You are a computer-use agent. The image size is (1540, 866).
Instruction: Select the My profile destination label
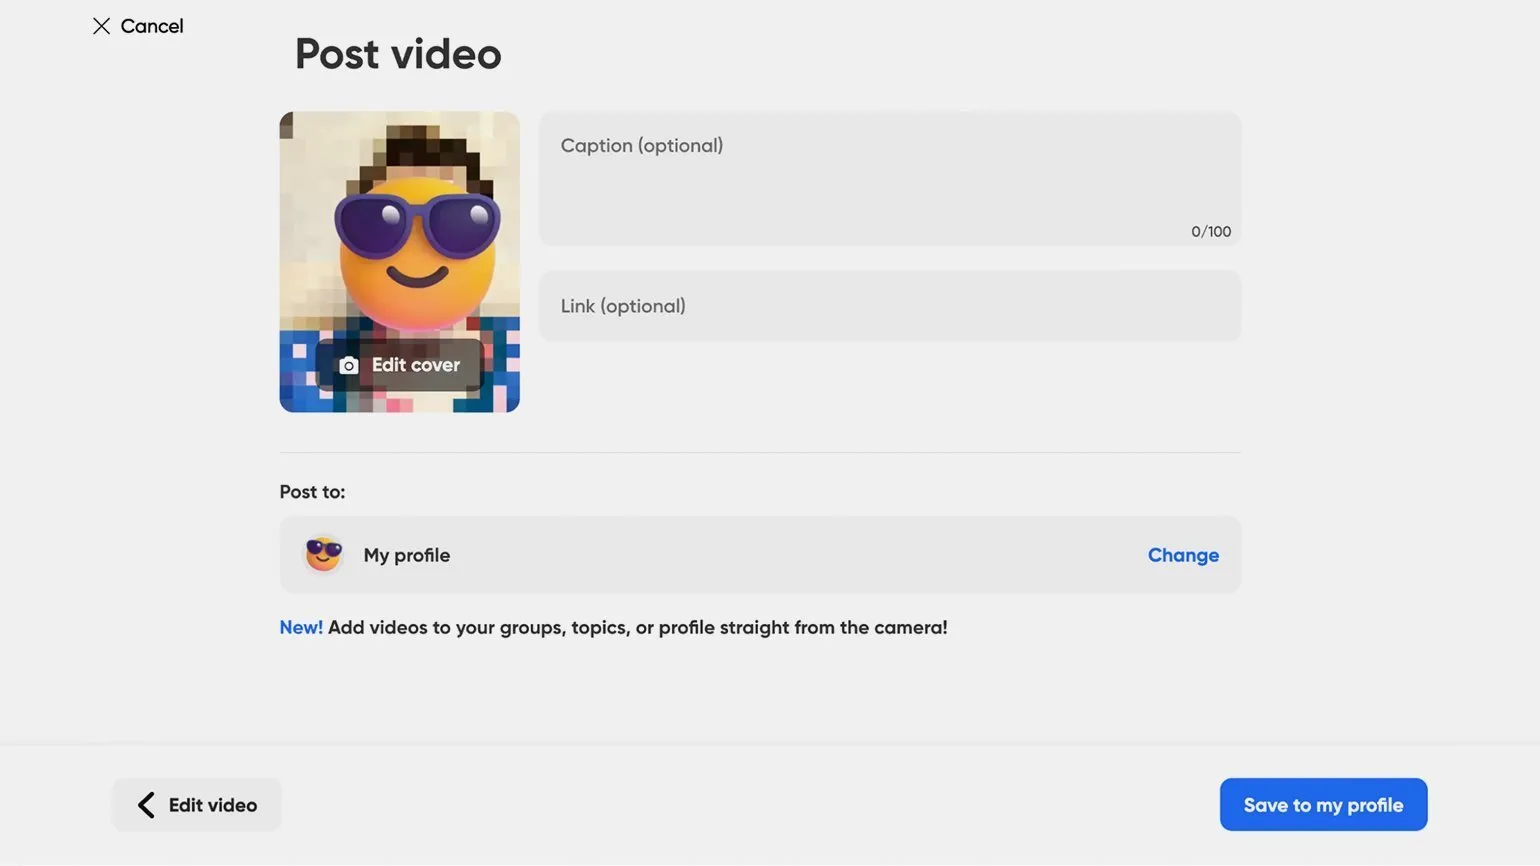(406, 555)
